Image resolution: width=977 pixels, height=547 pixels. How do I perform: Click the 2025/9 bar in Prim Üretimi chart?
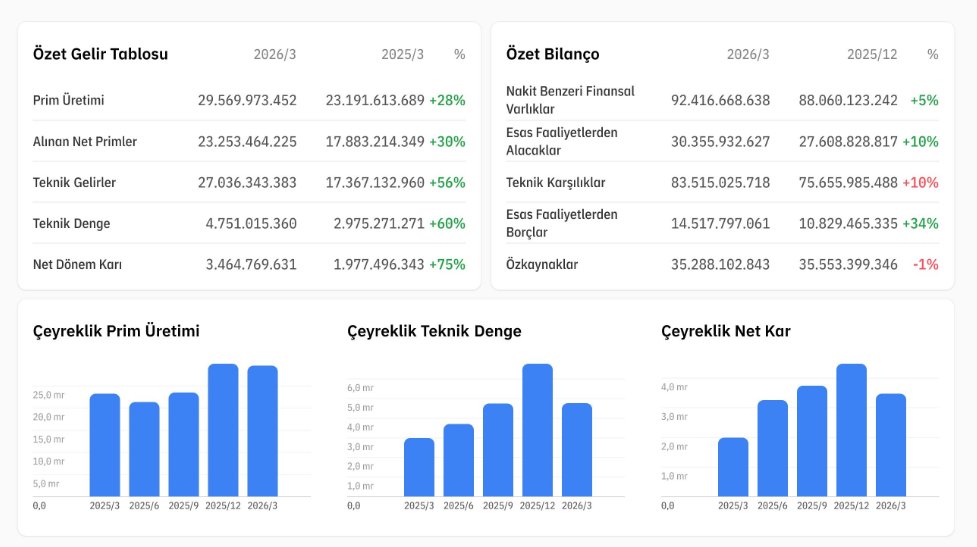[x=184, y=444]
